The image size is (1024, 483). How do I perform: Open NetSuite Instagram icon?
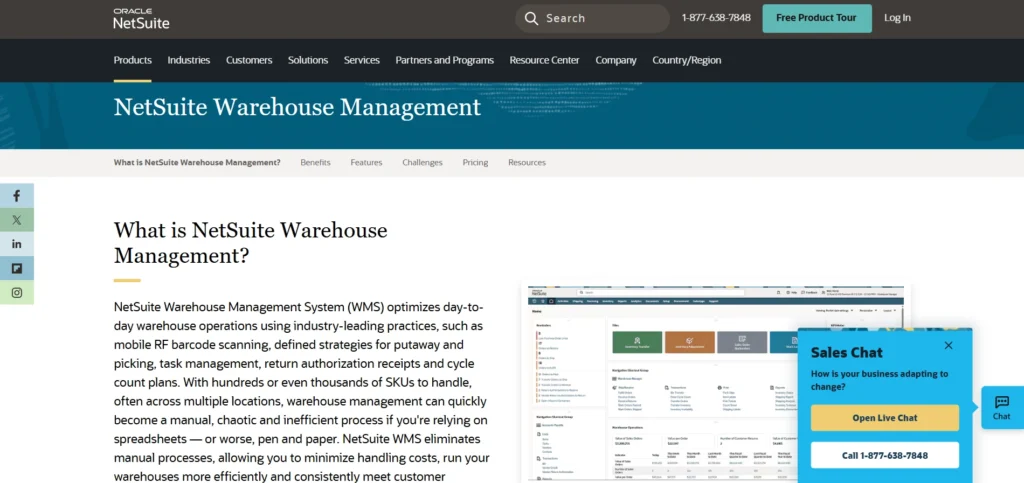pos(17,292)
